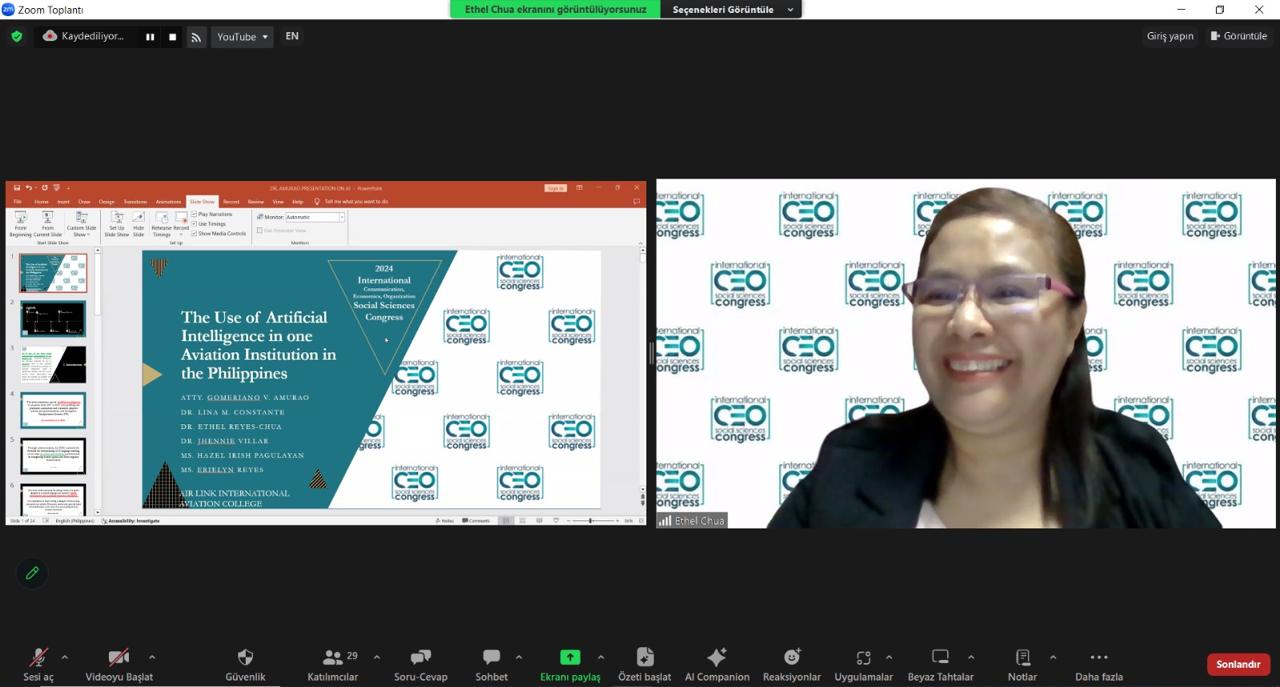Open the Görüntüle view menu
Image resolution: width=1280 pixels, height=687 pixels.
[x=1238, y=36]
